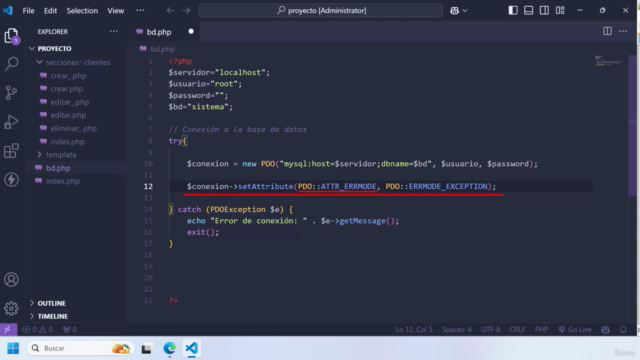Toggle the Secondary Side Bar
The width and height of the screenshot is (640, 360).
544,10
